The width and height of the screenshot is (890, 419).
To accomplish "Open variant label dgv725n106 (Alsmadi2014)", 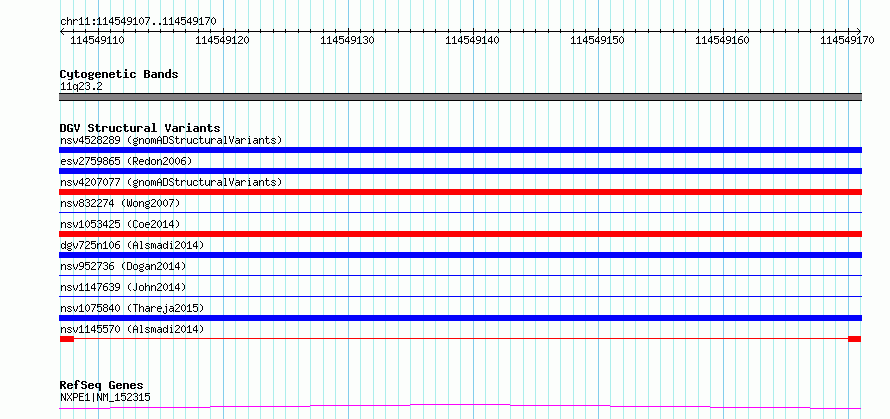I will tap(132, 245).
